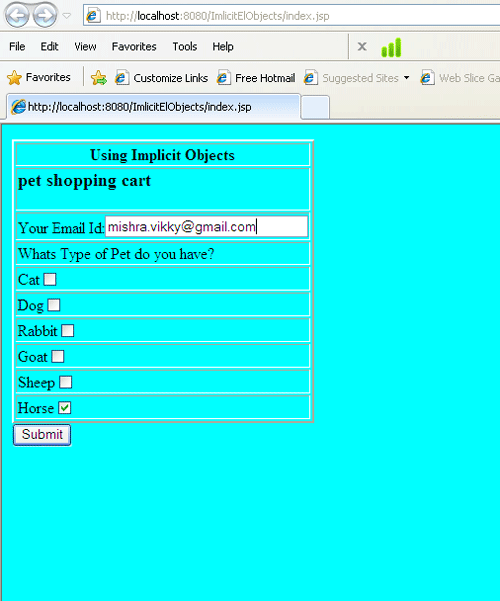Open the Favorites menu
Viewport: 500px width, 601px height.
[x=134, y=46]
